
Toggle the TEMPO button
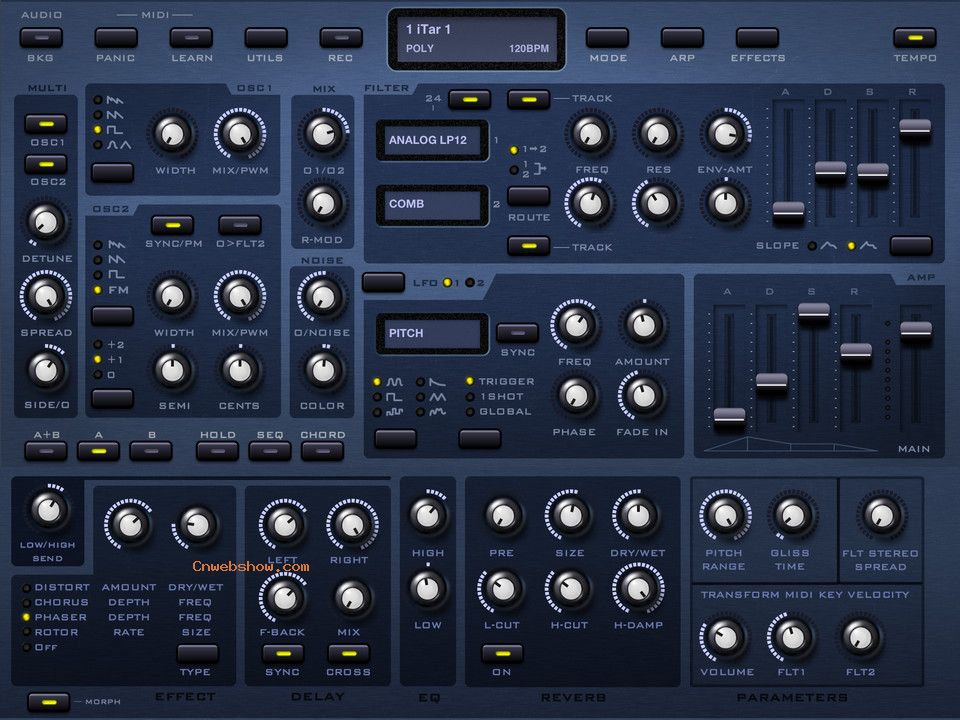915,38
